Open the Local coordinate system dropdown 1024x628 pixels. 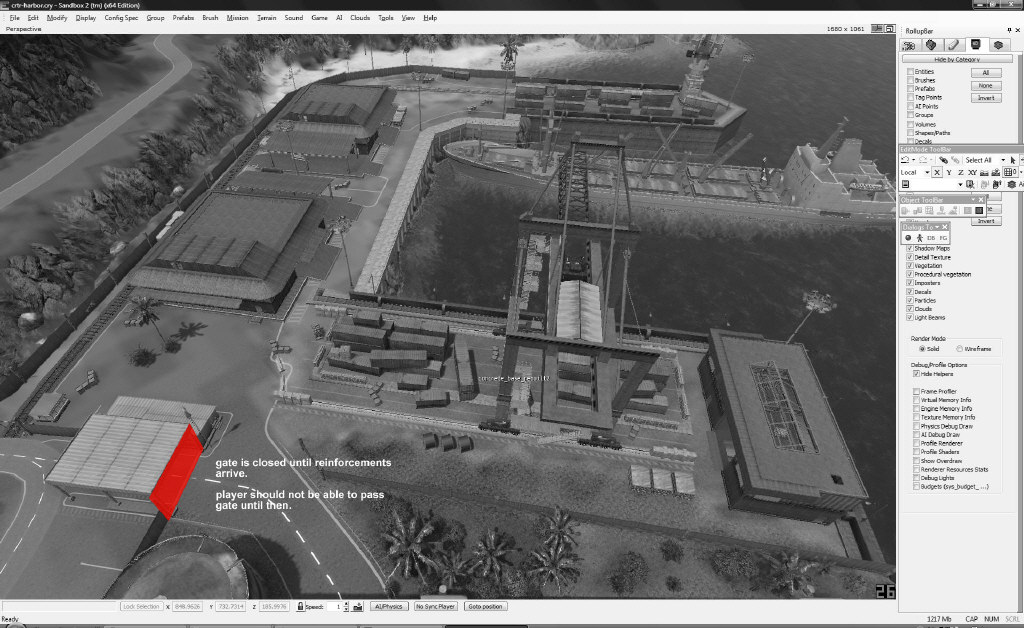coord(927,172)
